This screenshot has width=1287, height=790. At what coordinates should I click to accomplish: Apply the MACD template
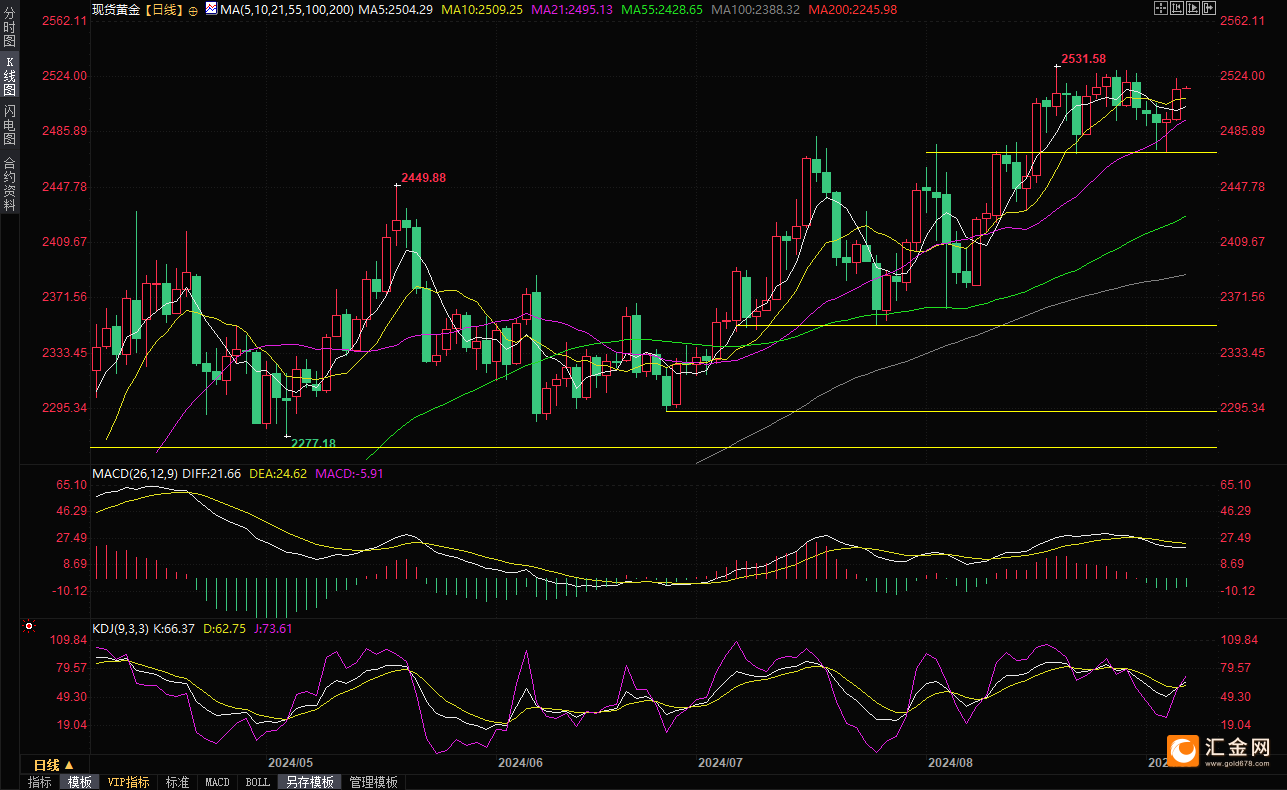point(217,782)
